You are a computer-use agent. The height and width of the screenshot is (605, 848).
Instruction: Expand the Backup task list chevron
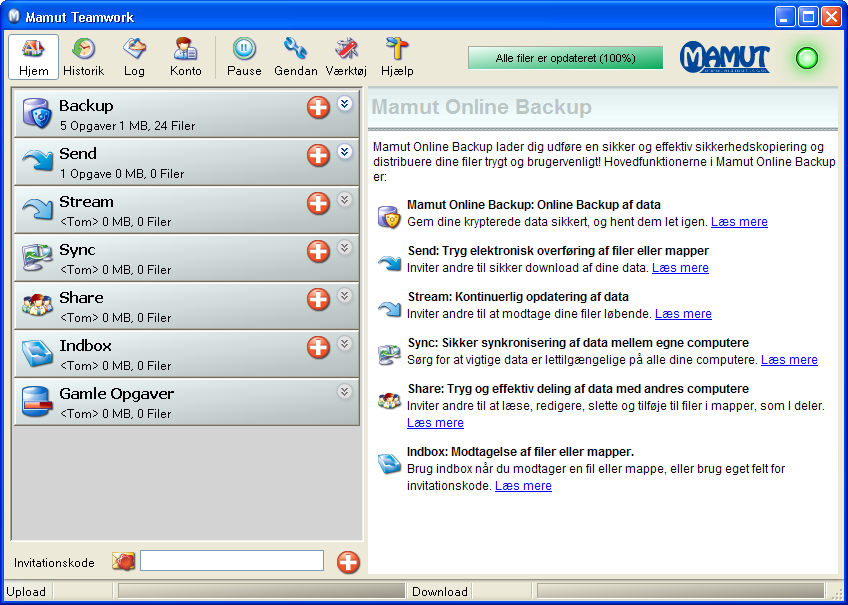coord(345,103)
